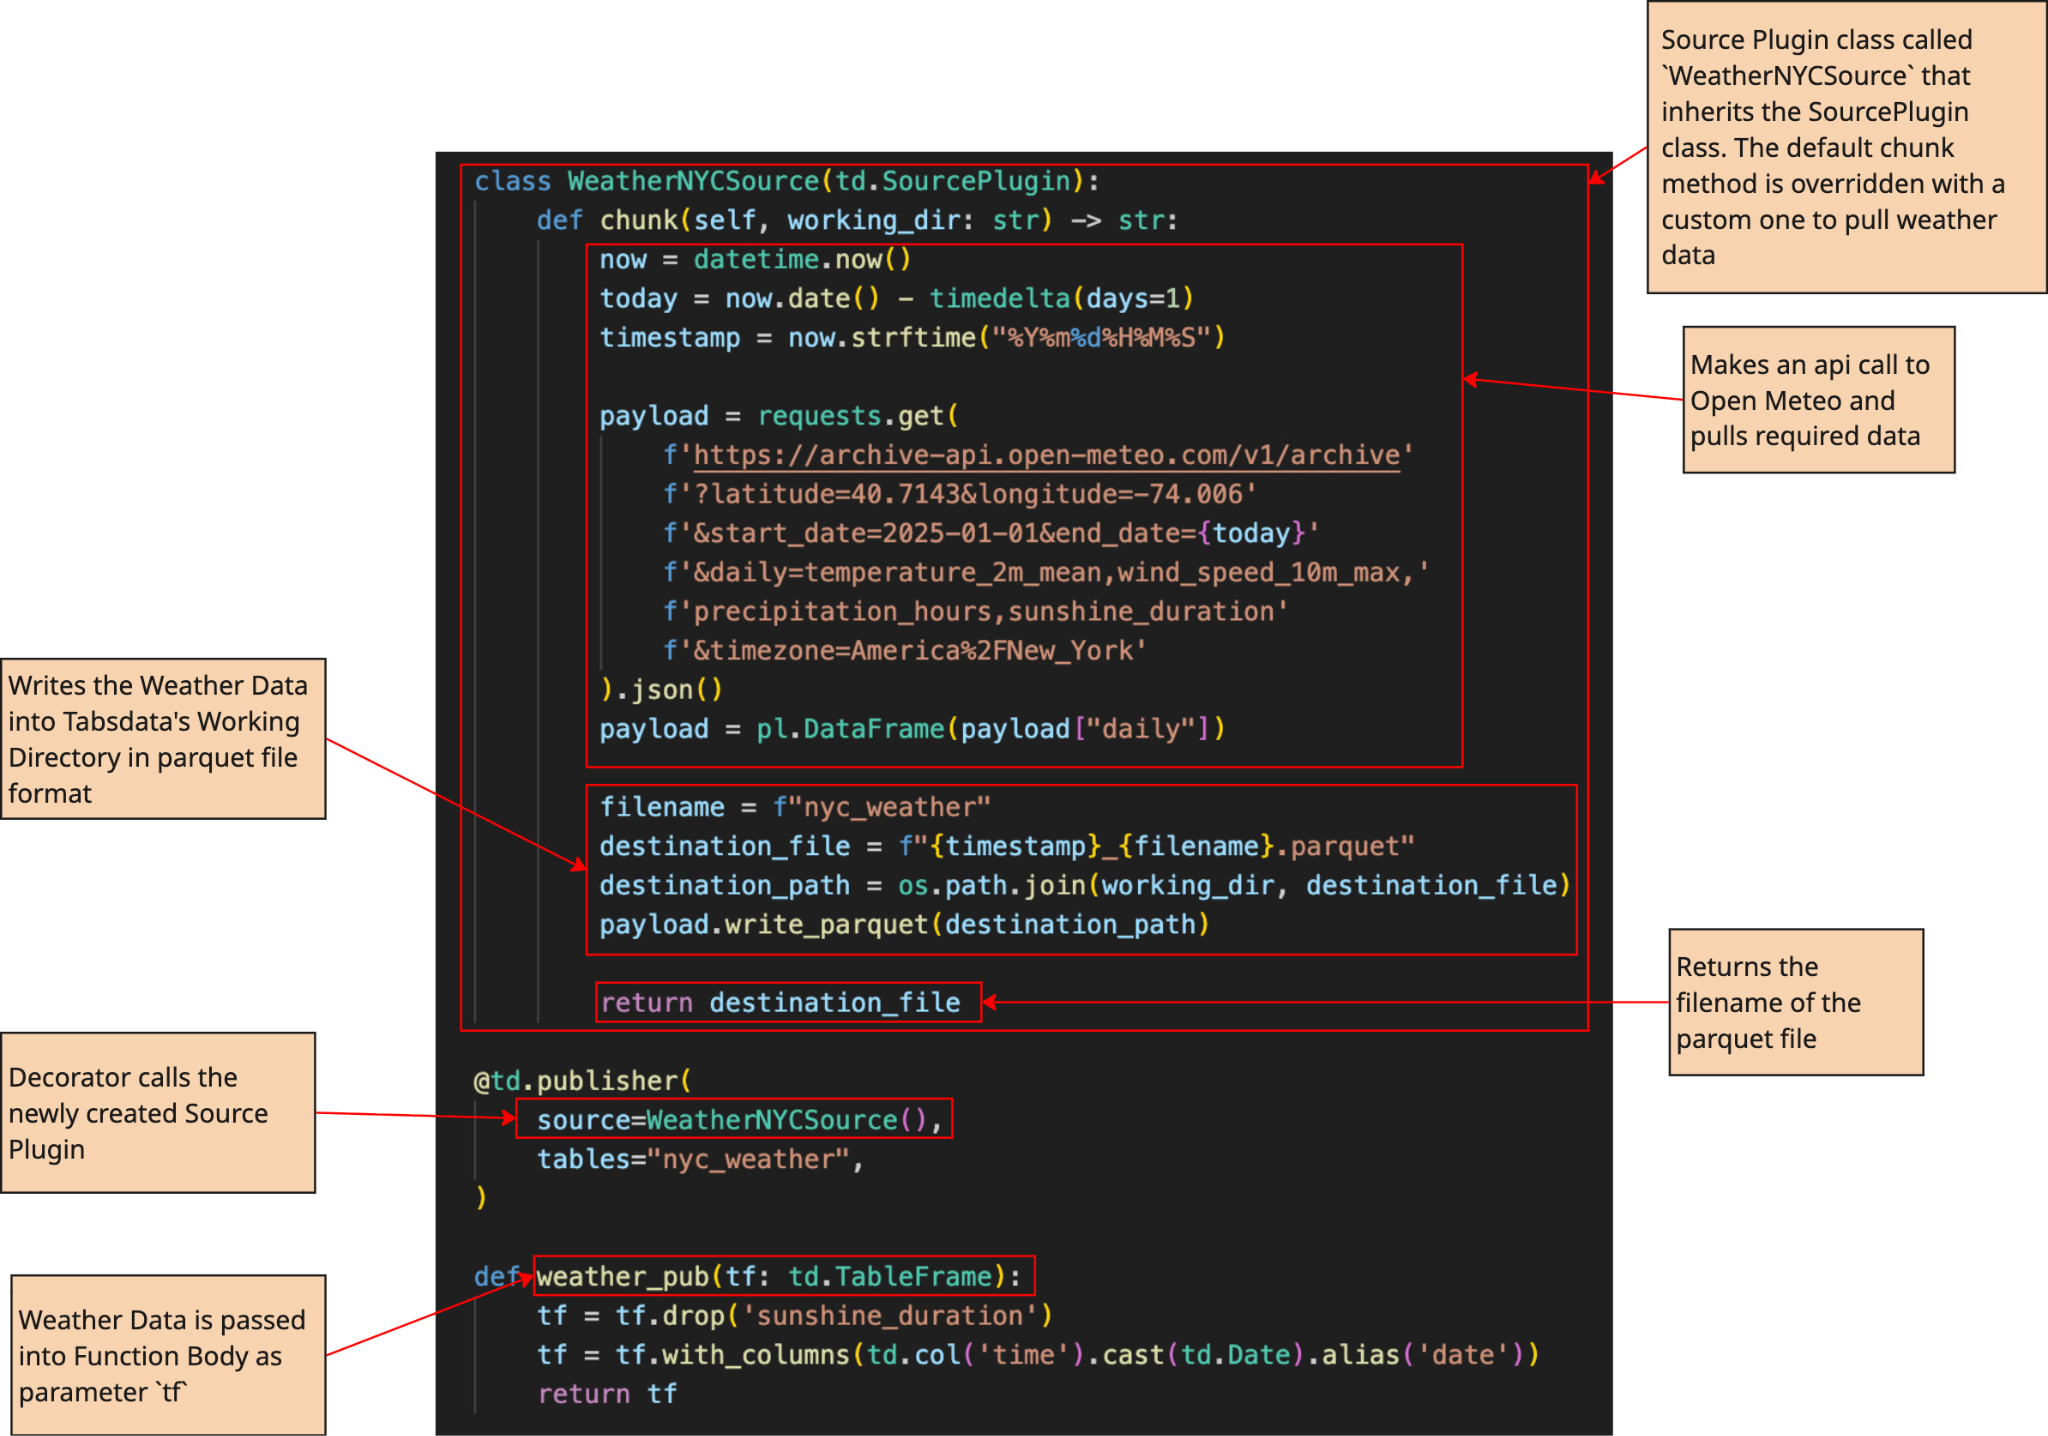Click the '@td.publisher(' decorator line

[582, 1080]
